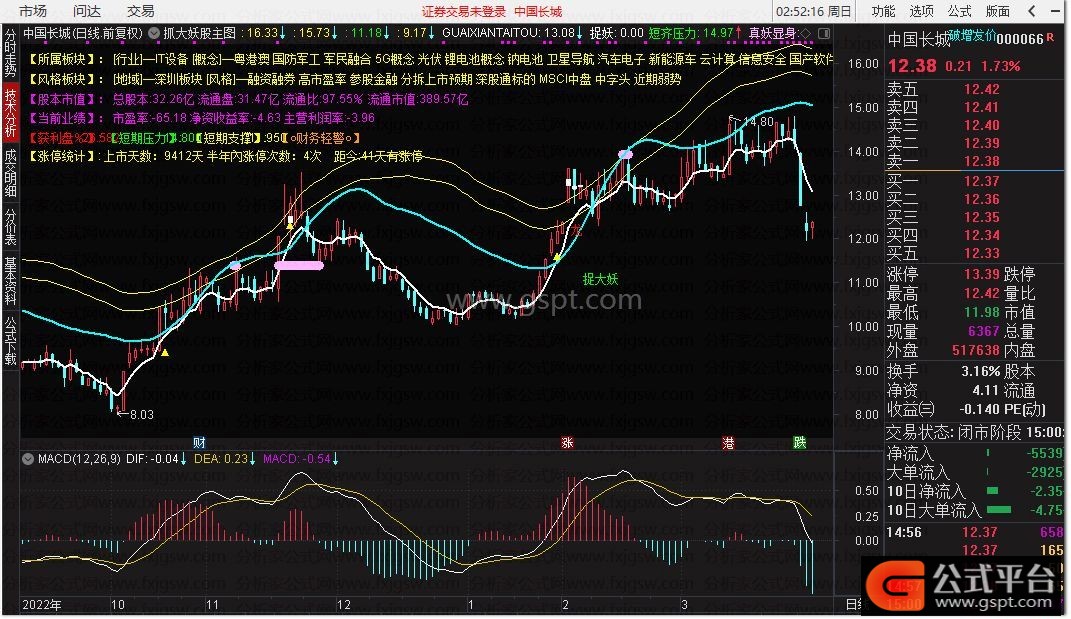This screenshot has width=1071, height=619.
Task: Open the 公式 menu
Action: click(x=960, y=11)
